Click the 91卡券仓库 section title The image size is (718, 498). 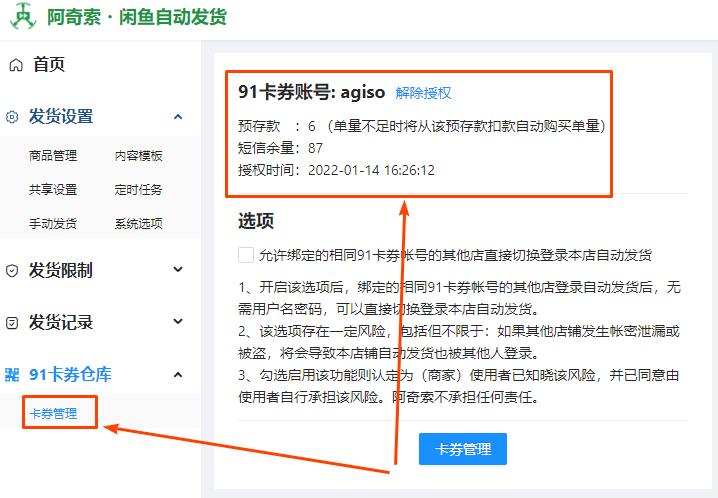[x=71, y=374]
